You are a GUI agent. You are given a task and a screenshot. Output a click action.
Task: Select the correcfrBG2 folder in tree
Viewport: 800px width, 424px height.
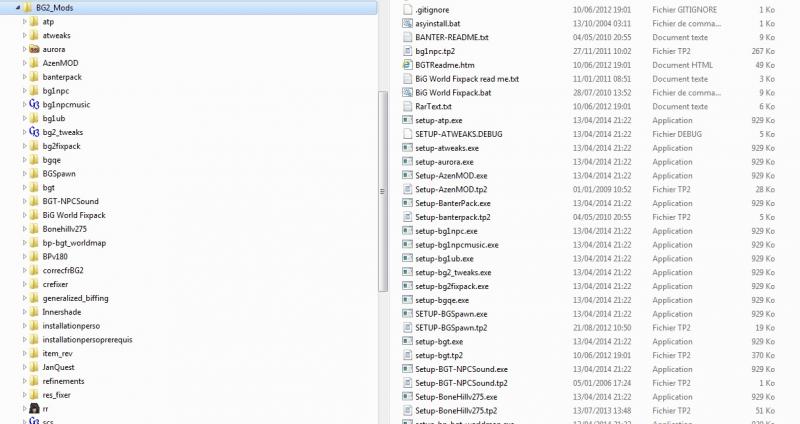(63, 270)
